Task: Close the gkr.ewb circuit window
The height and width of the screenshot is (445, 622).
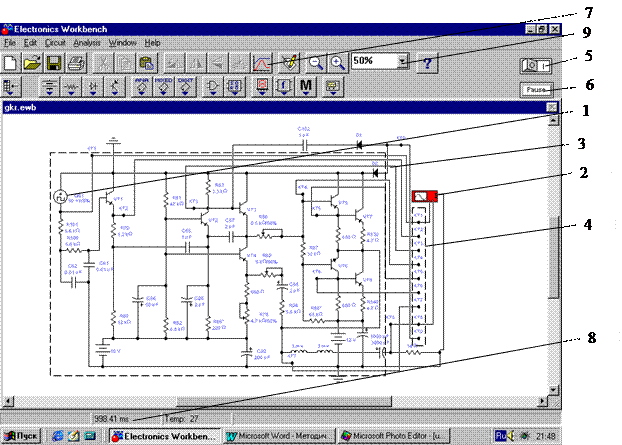Action: coord(551,107)
